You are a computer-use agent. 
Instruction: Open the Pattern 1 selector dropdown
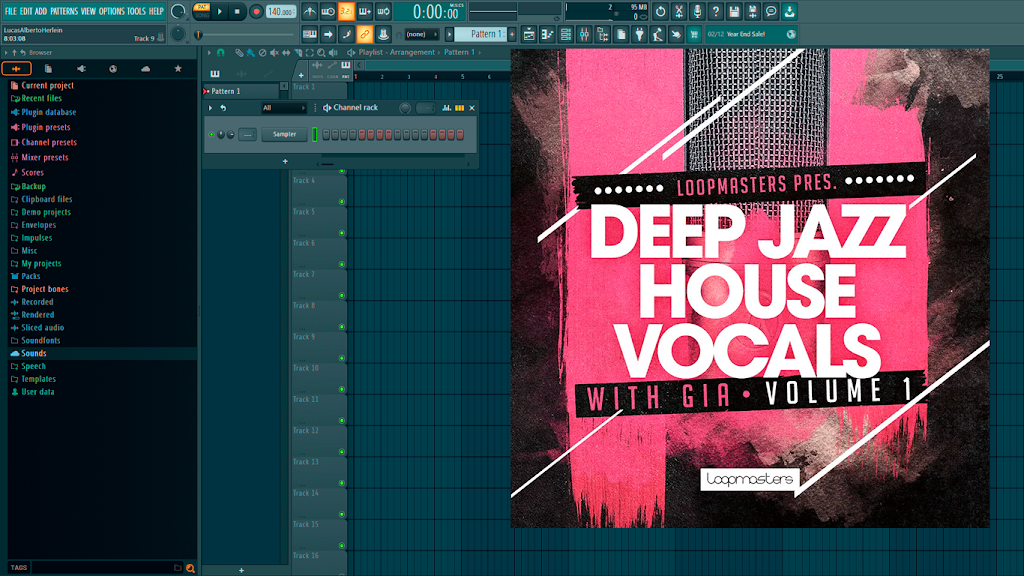[x=483, y=34]
